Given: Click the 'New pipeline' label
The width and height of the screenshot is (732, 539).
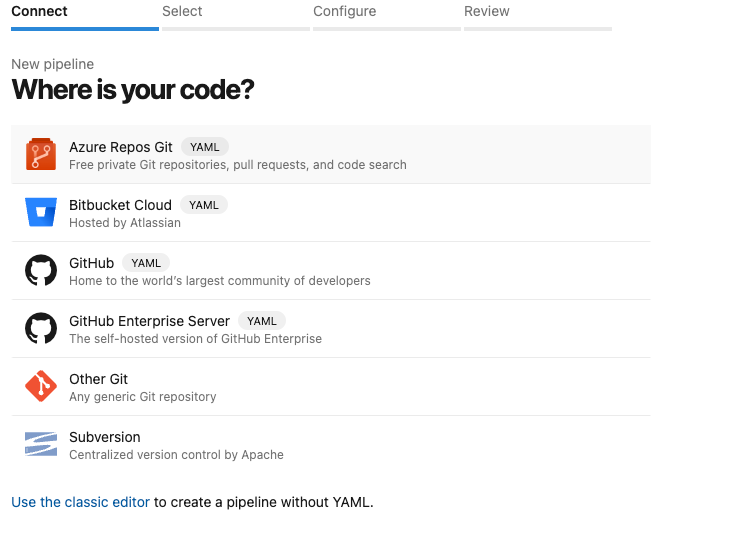Looking at the screenshot, I should click(x=52, y=64).
